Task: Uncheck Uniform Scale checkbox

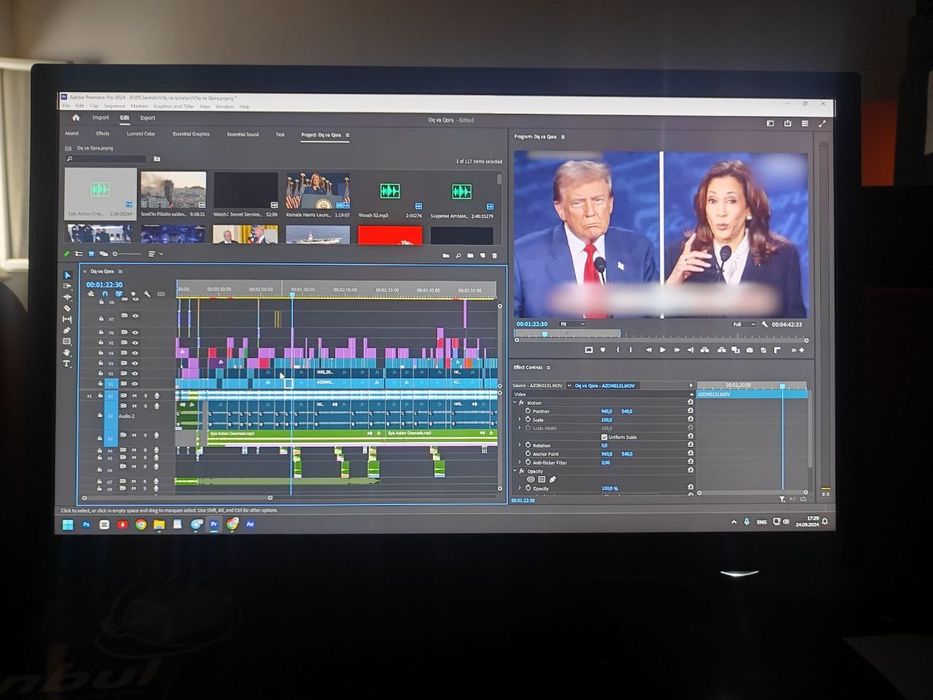Action: [604, 437]
